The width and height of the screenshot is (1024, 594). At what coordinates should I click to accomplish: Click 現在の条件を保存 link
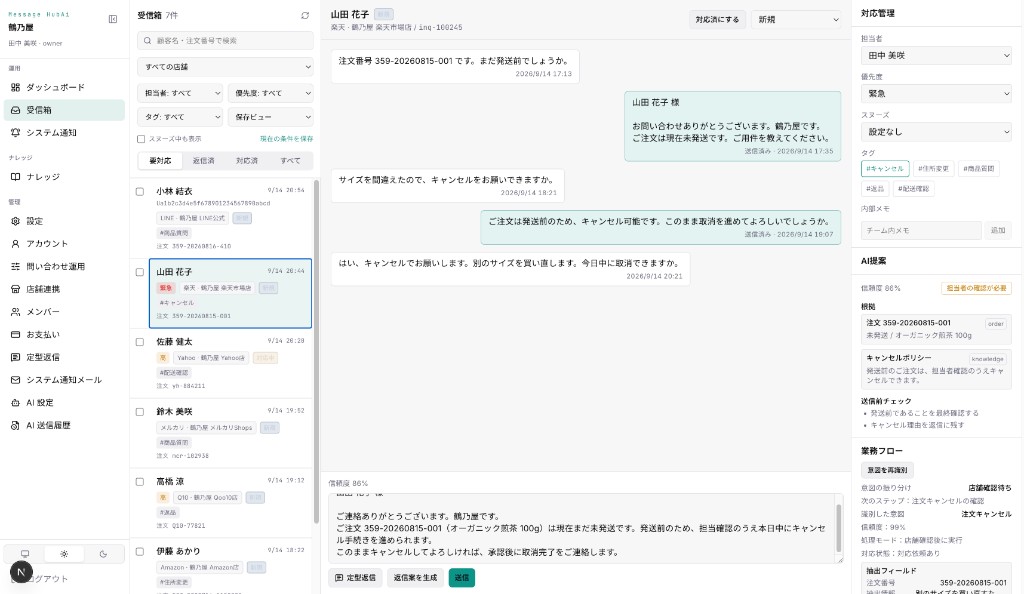click(287, 139)
